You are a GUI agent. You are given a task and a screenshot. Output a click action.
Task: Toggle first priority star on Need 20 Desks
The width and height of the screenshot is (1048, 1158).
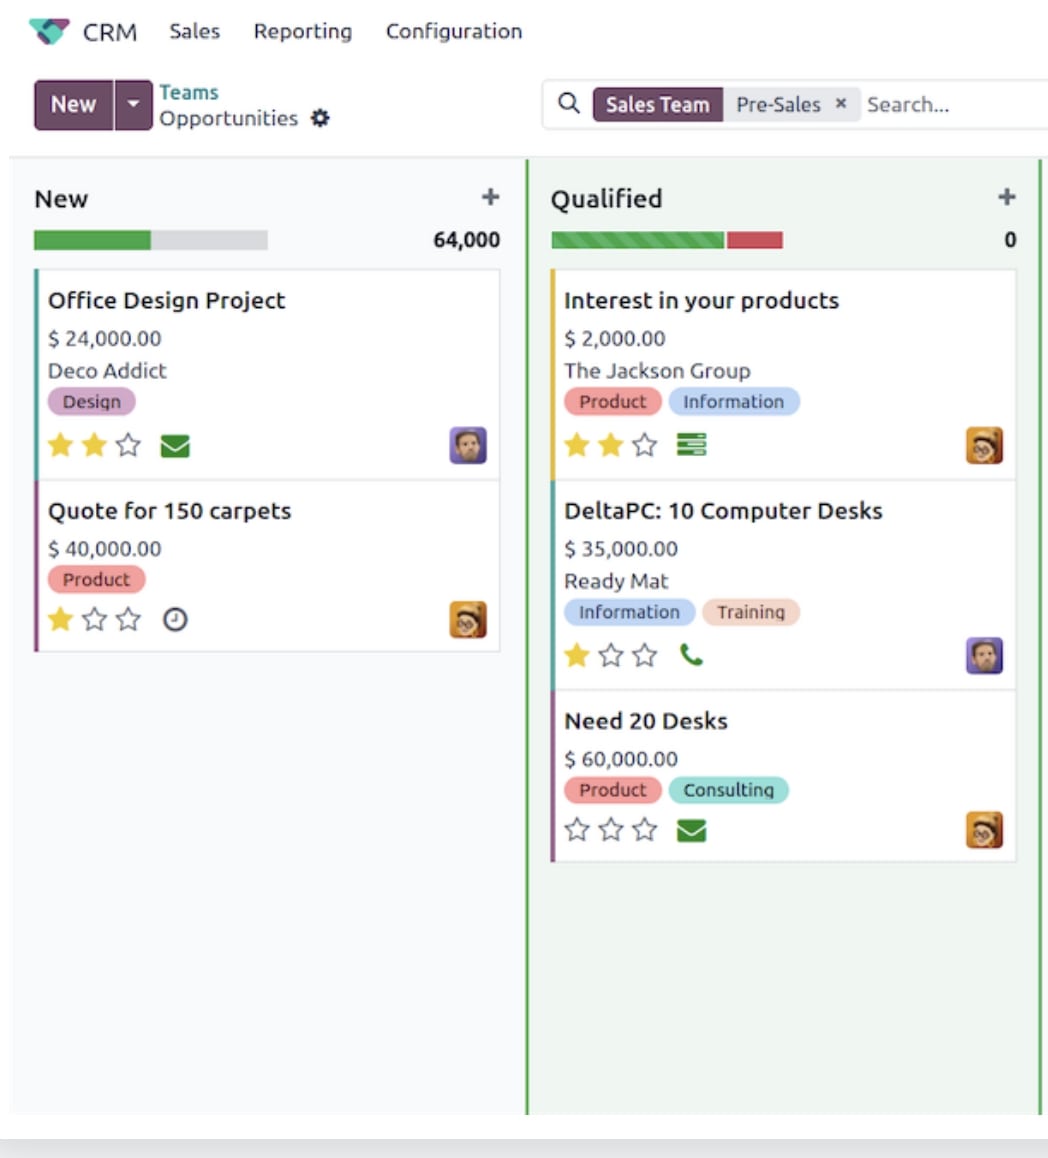click(x=577, y=830)
